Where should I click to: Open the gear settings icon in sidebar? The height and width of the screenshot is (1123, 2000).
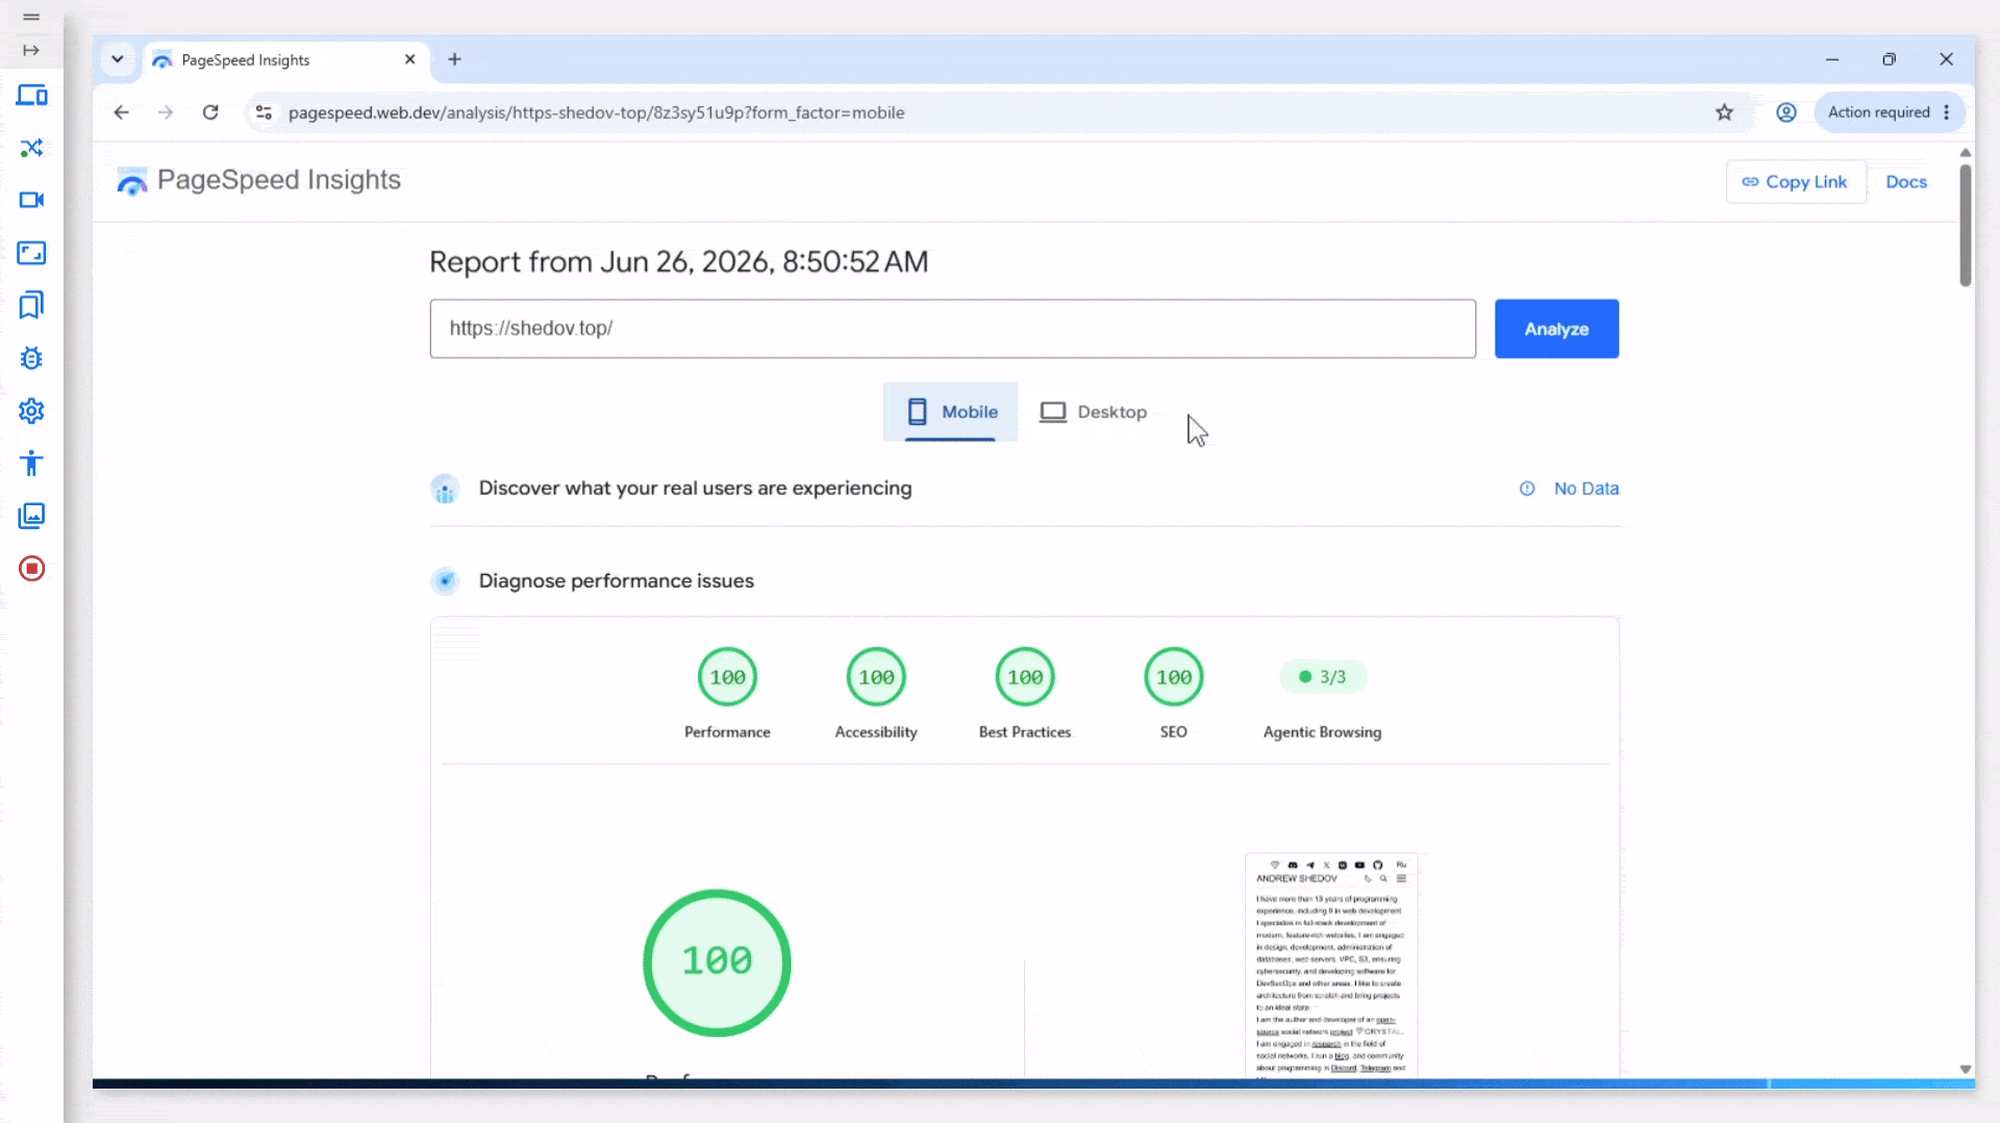point(32,411)
